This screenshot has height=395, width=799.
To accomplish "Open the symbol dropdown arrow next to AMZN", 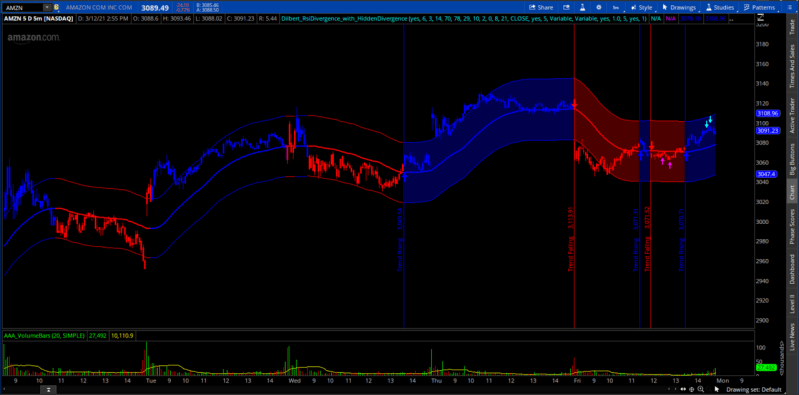I will click(x=47, y=8).
